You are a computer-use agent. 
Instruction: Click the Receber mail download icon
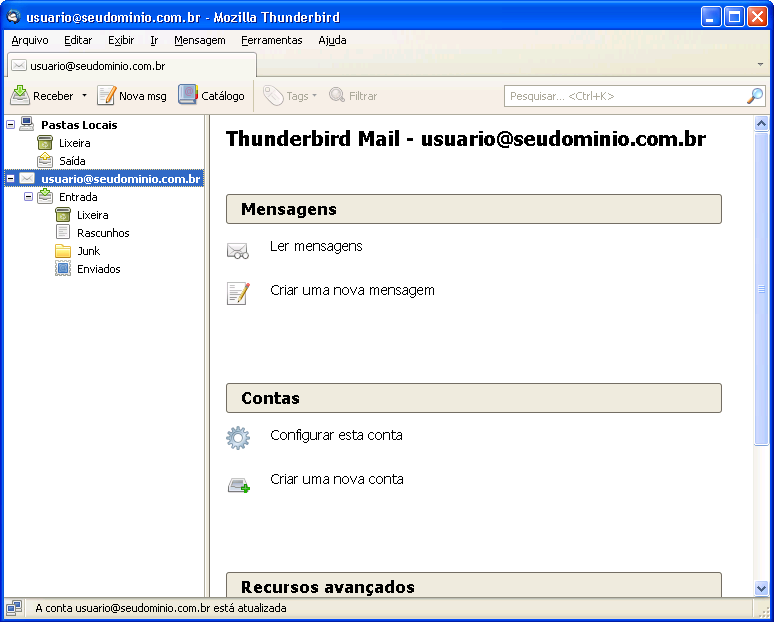tap(20, 96)
